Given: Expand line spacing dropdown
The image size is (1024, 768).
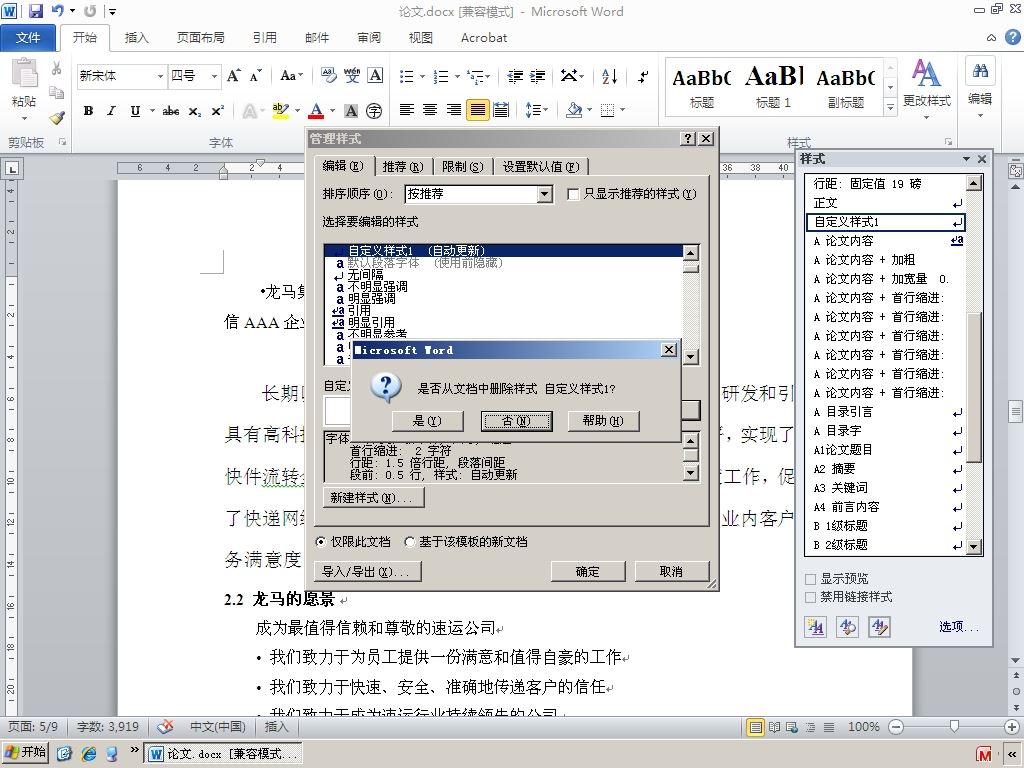Looking at the screenshot, I should click(x=537, y=110).
